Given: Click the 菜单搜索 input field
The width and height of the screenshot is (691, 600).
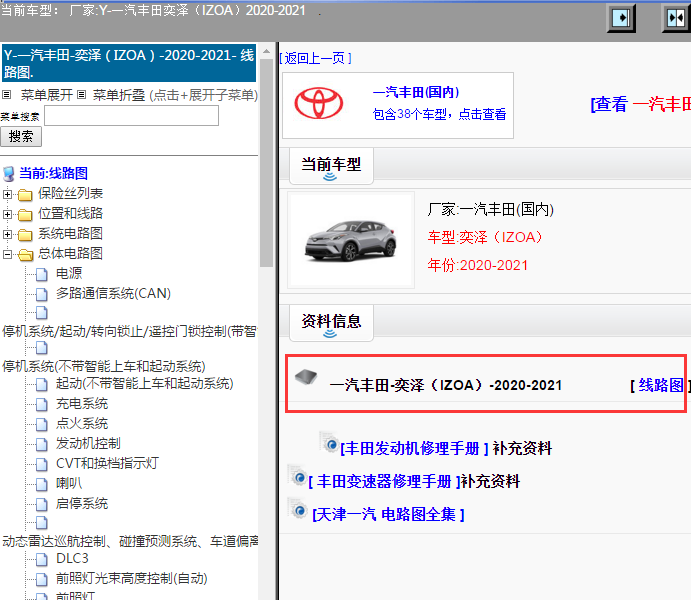Looking at the screenshot, I should [x=131, y=116].
